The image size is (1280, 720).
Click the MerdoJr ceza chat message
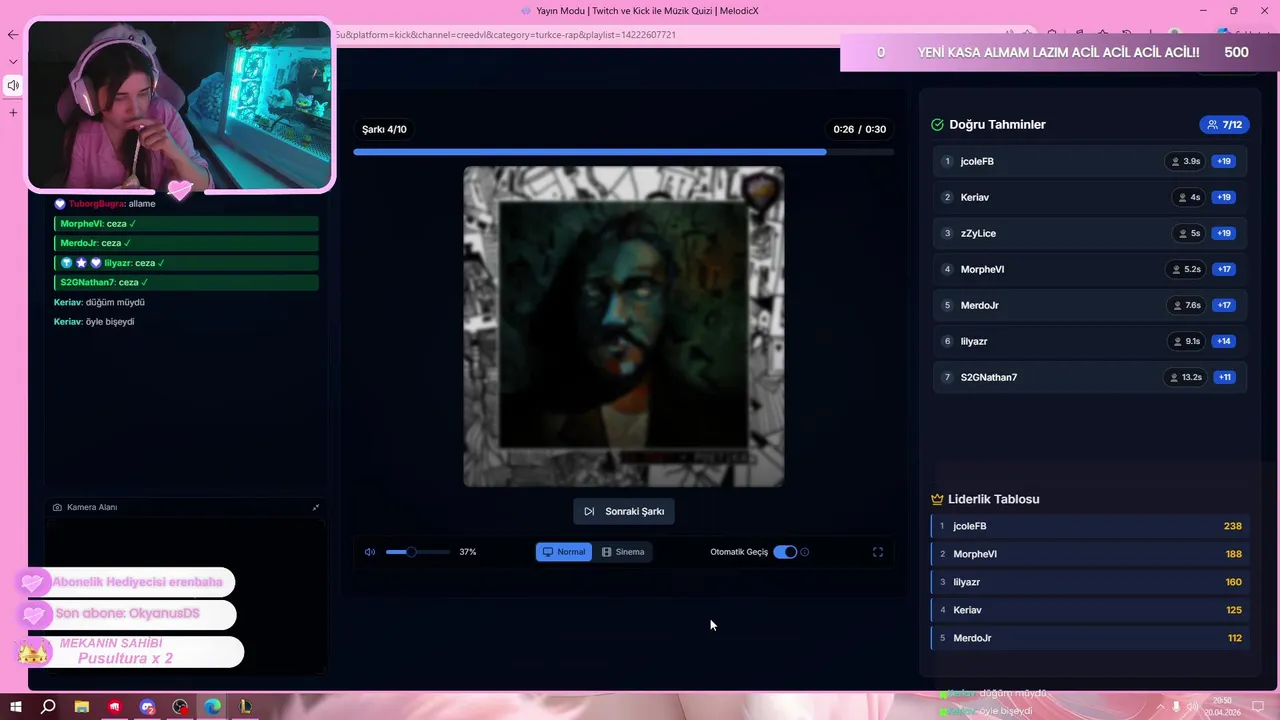(186, 243)
